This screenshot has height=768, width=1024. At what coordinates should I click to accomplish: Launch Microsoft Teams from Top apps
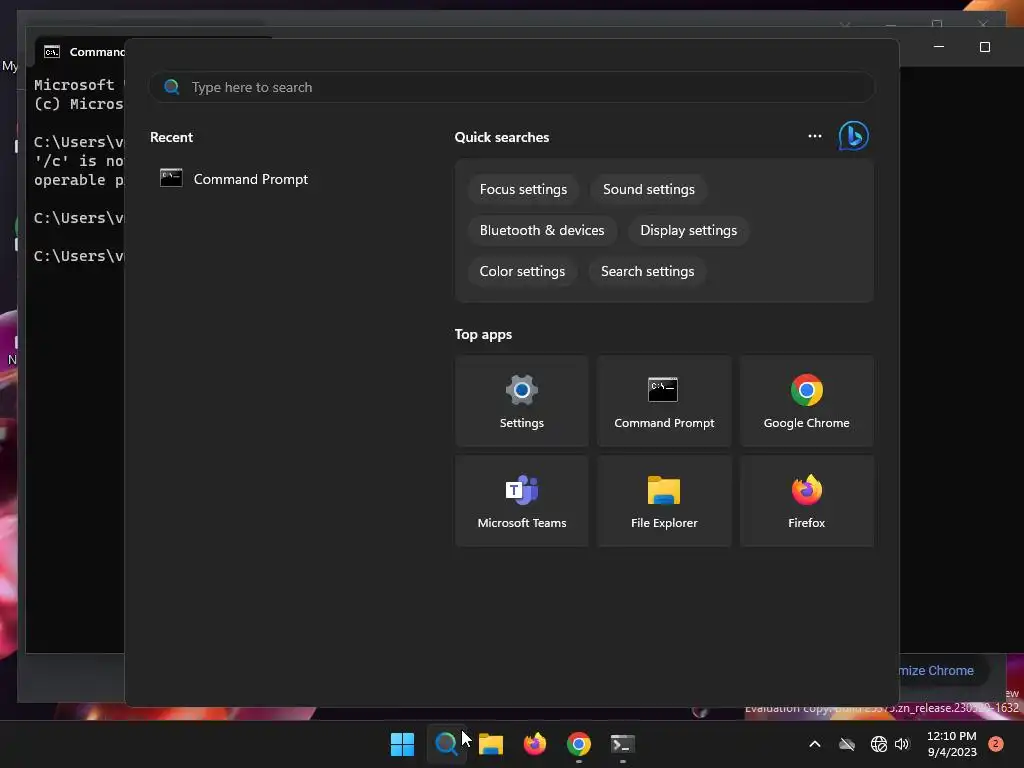pos(522,501)
